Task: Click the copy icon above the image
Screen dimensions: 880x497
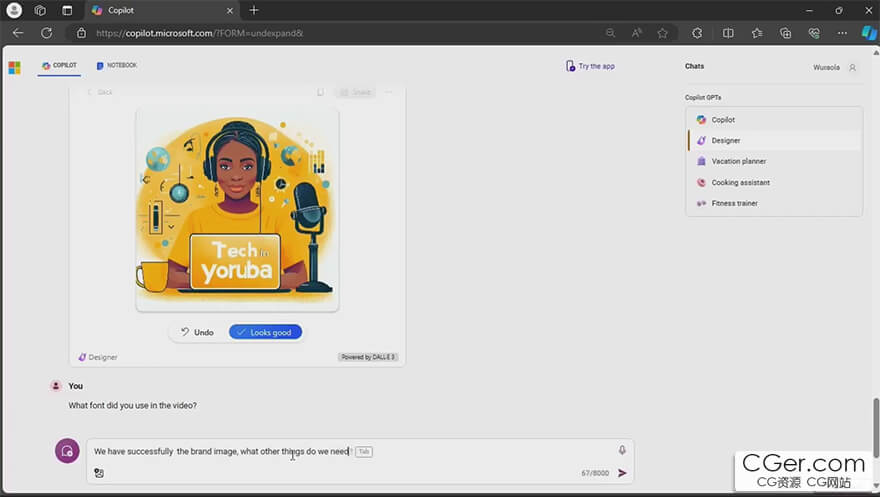Action: click(320, 92)
